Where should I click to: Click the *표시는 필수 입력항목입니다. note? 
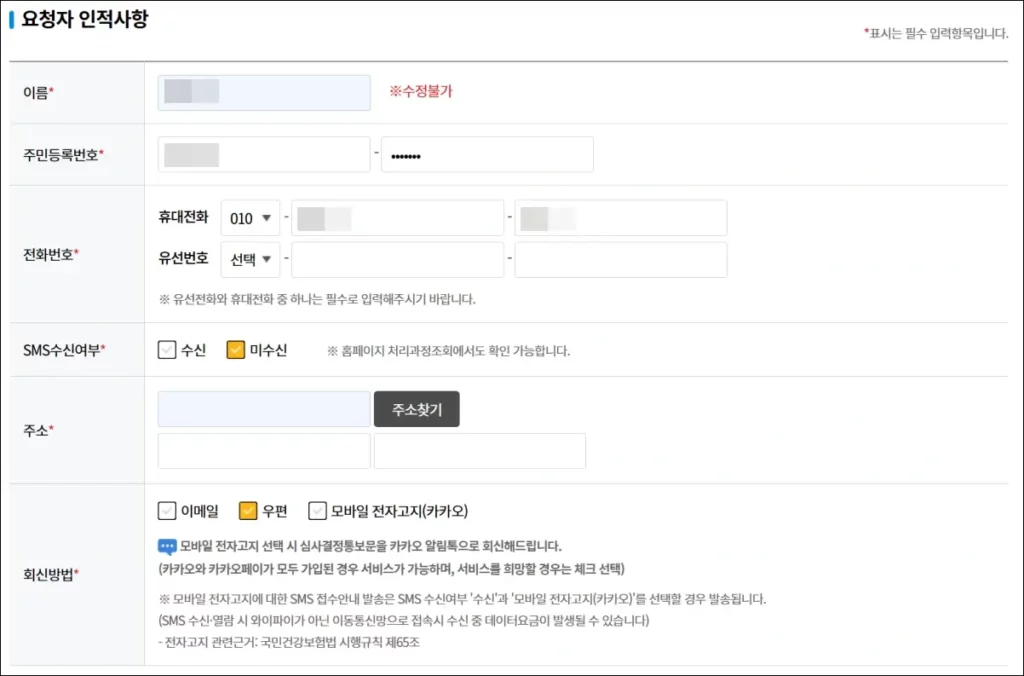click(x=936, y=33)
